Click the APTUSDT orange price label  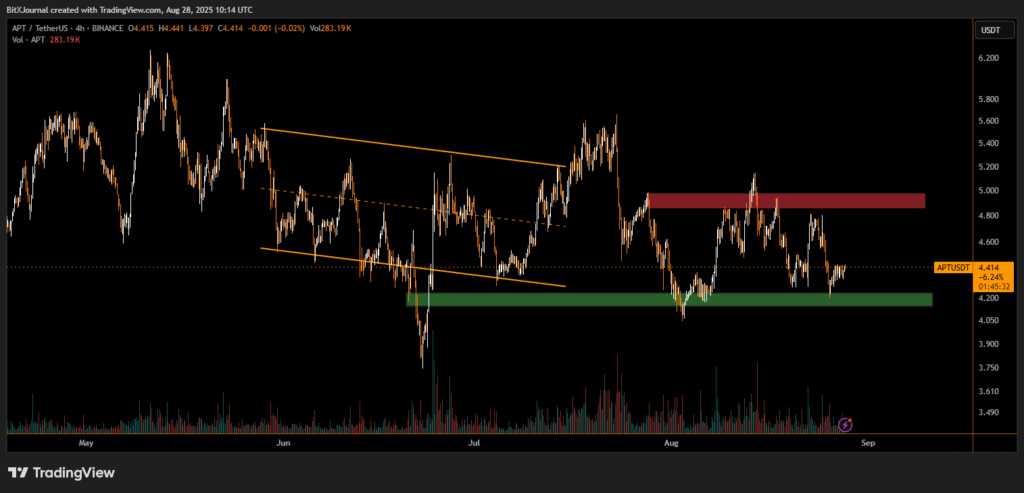click(953, 268)
